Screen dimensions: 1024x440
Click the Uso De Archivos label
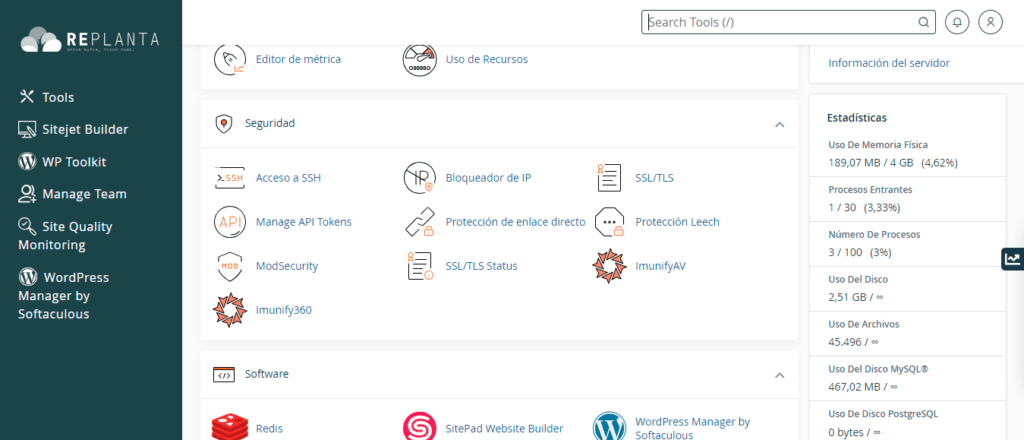[x=863, y=324]
